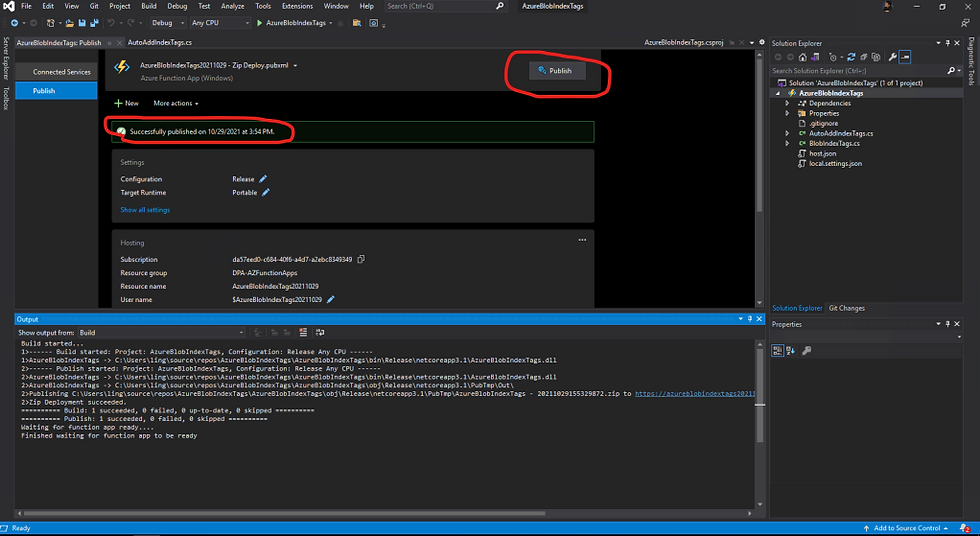
Task: Click Clear All icon in Output
Action: click(x=303, y=332)
